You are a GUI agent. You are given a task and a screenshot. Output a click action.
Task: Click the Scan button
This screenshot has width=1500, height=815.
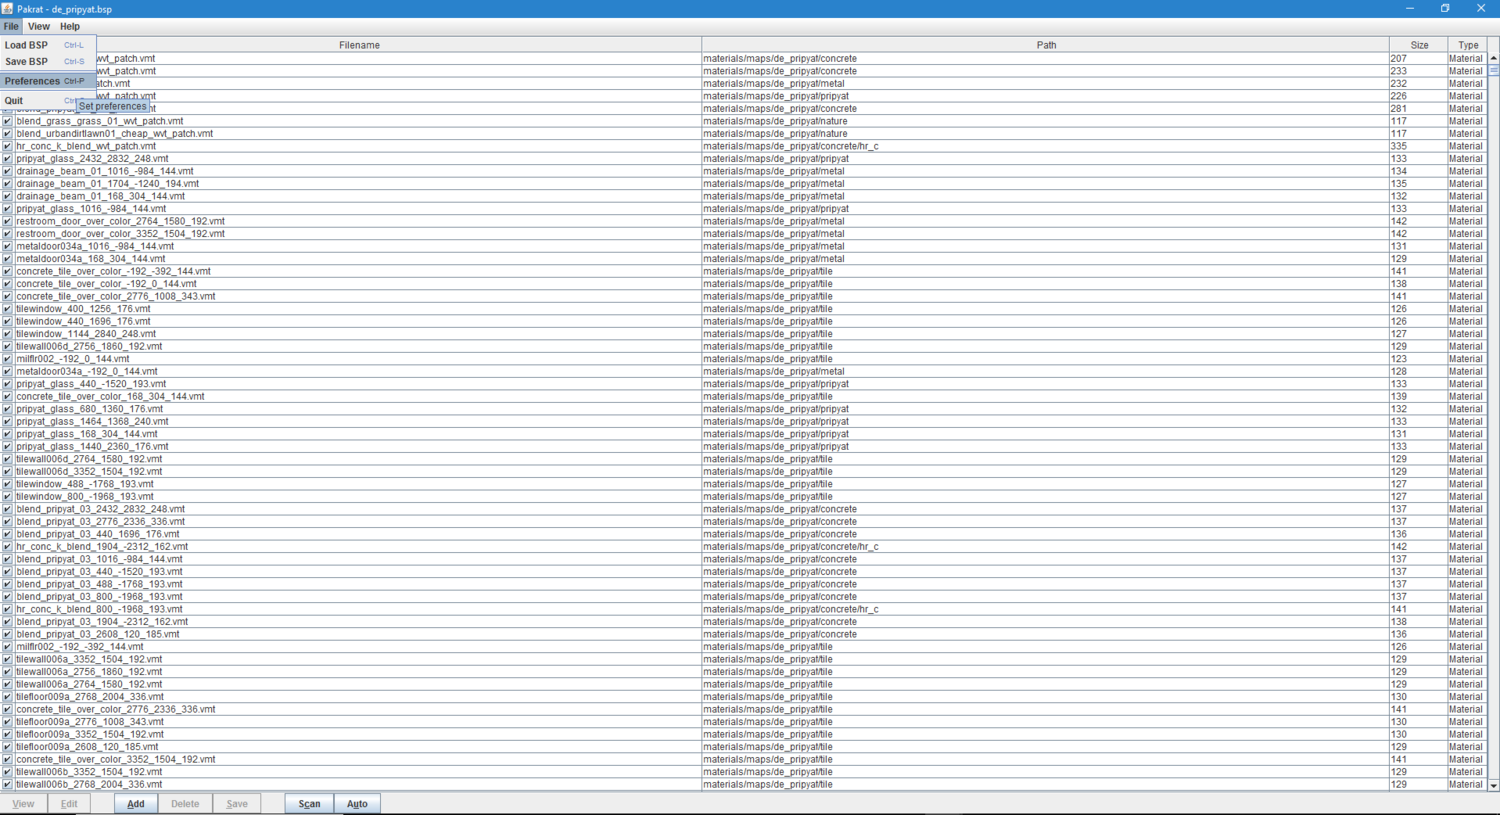pos(309,804)
